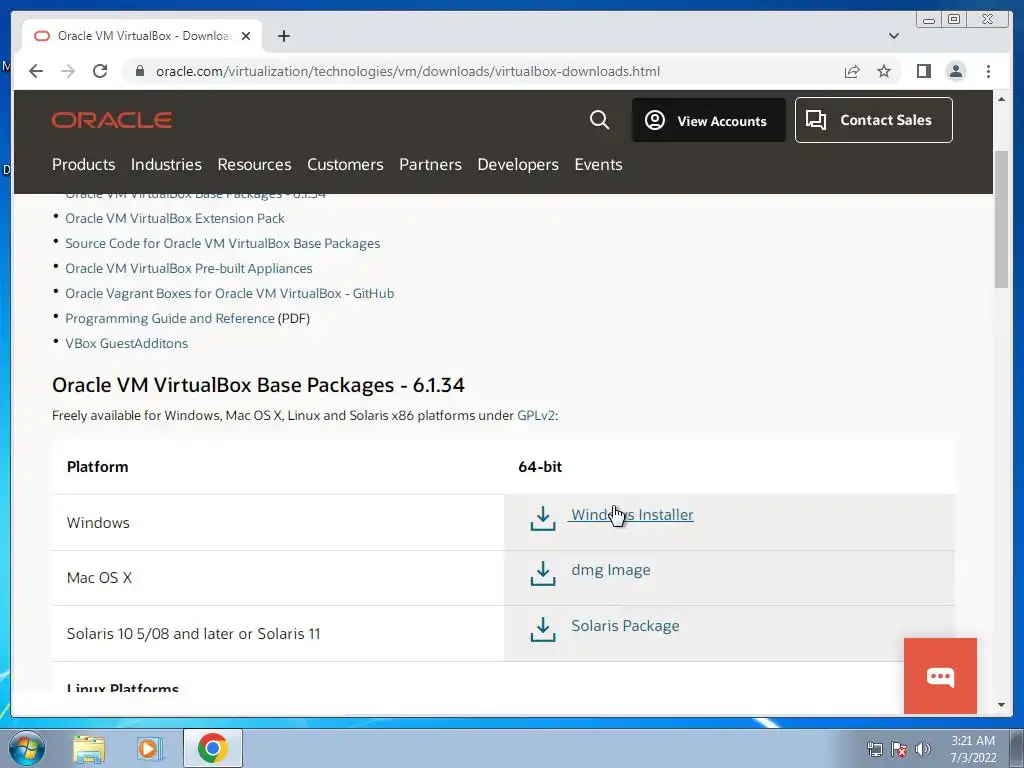Open the red chat widget button
The height and width of the screenshot is (768, 1024).
pos(940,676)
